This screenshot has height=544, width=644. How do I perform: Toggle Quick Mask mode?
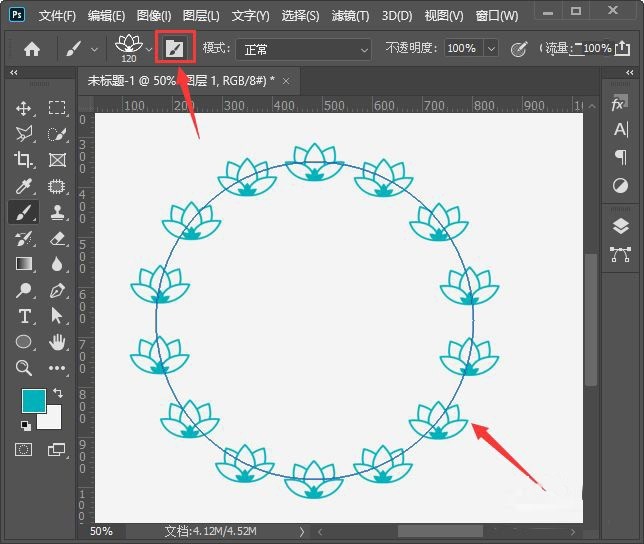(x=24, y=450)
